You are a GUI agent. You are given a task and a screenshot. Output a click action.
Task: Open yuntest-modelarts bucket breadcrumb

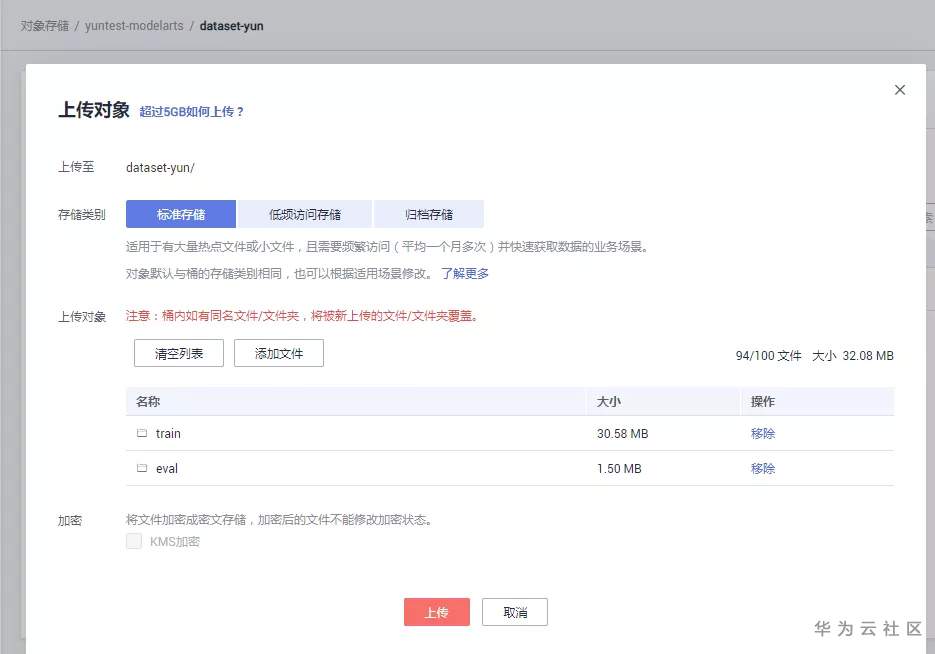(x=134, y=26)
